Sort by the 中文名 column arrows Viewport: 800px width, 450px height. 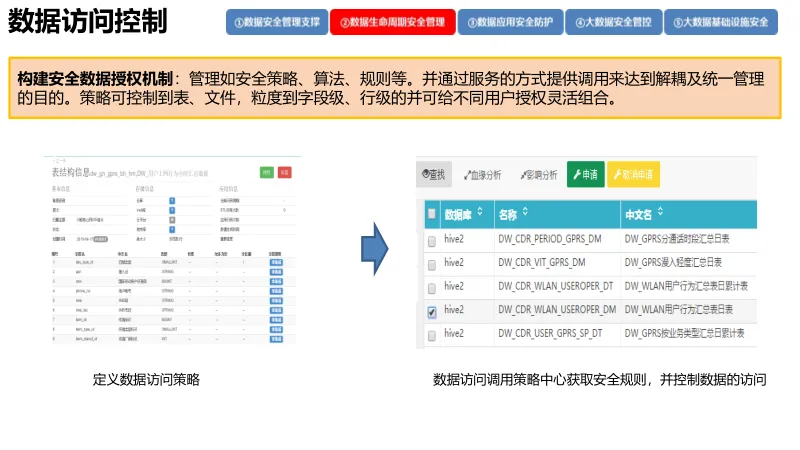tap(660, 211)
